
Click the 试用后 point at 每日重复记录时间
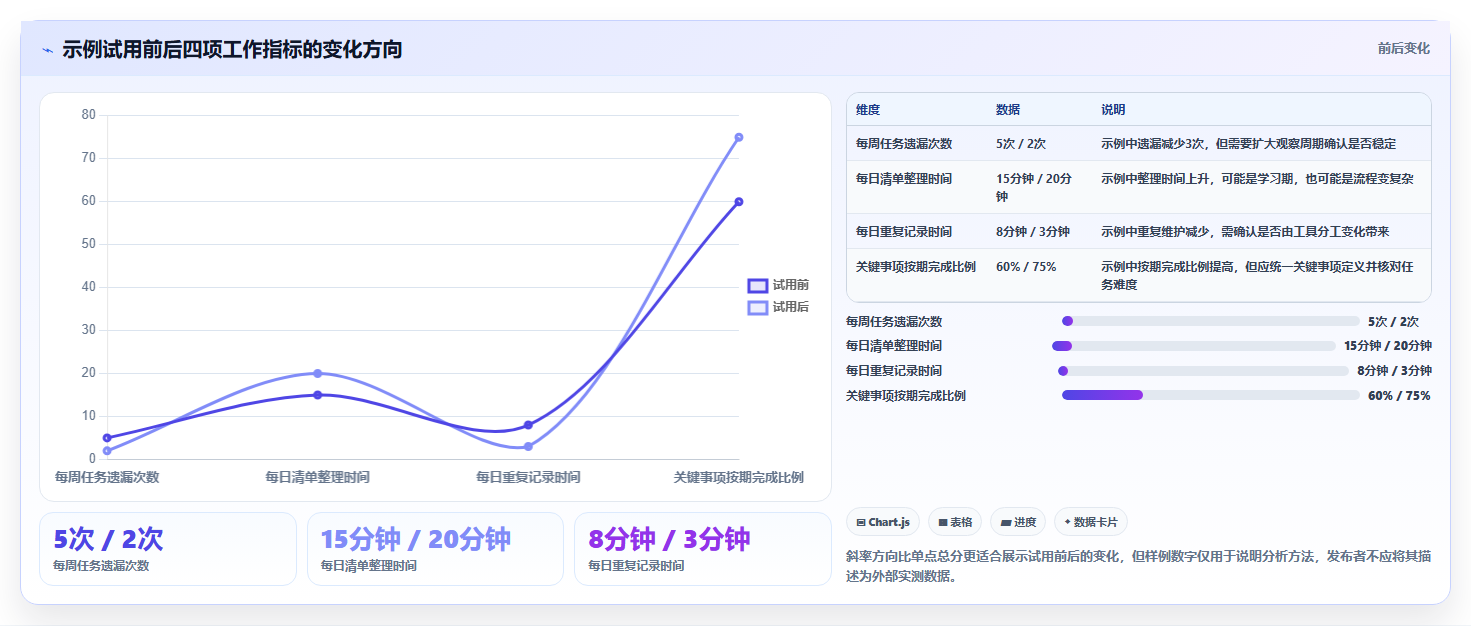coord(528,446)
